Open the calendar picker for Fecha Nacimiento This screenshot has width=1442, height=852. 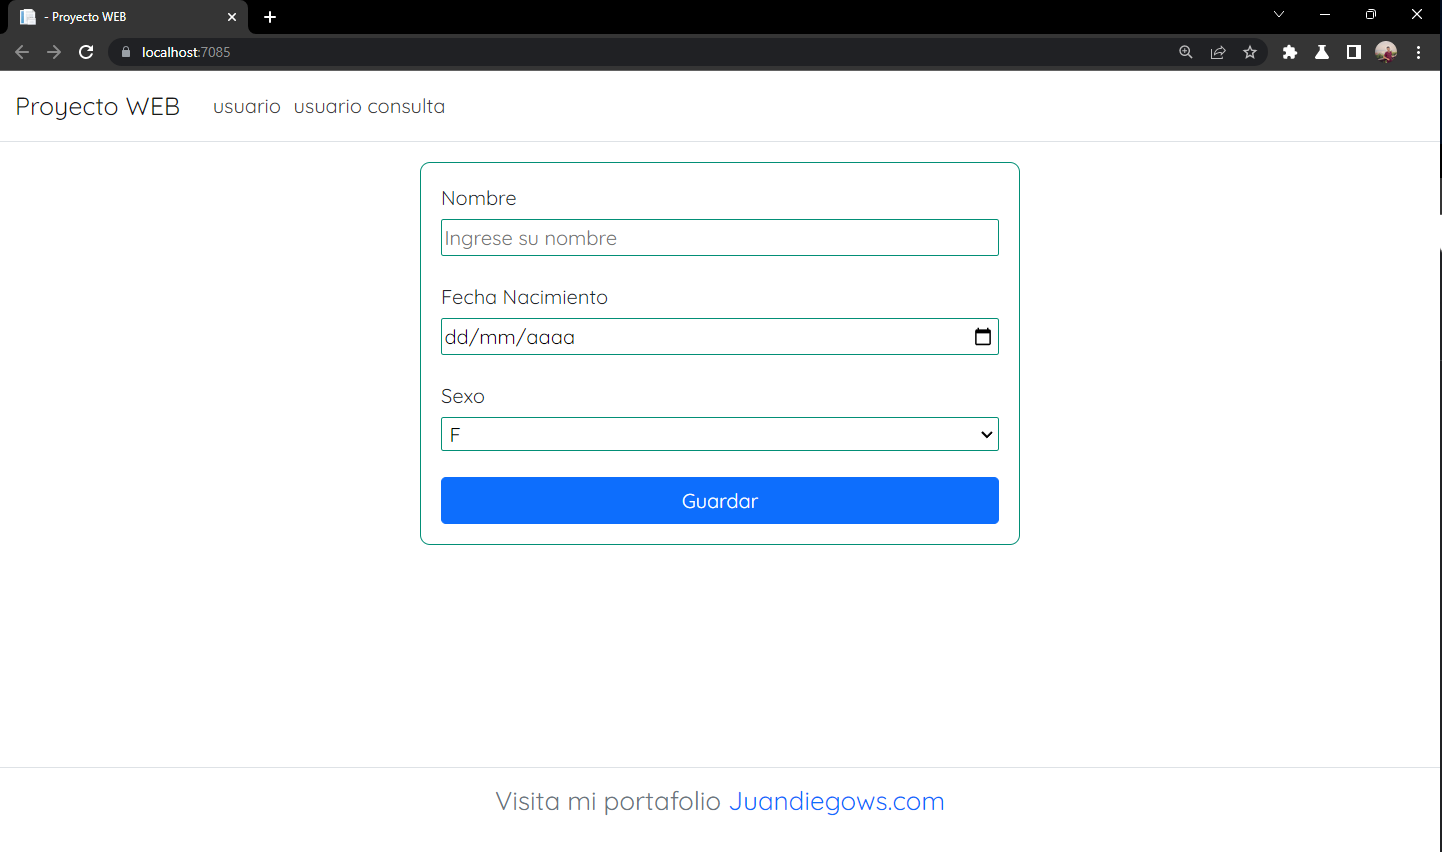pyautogui.click(x=983, y=336)
